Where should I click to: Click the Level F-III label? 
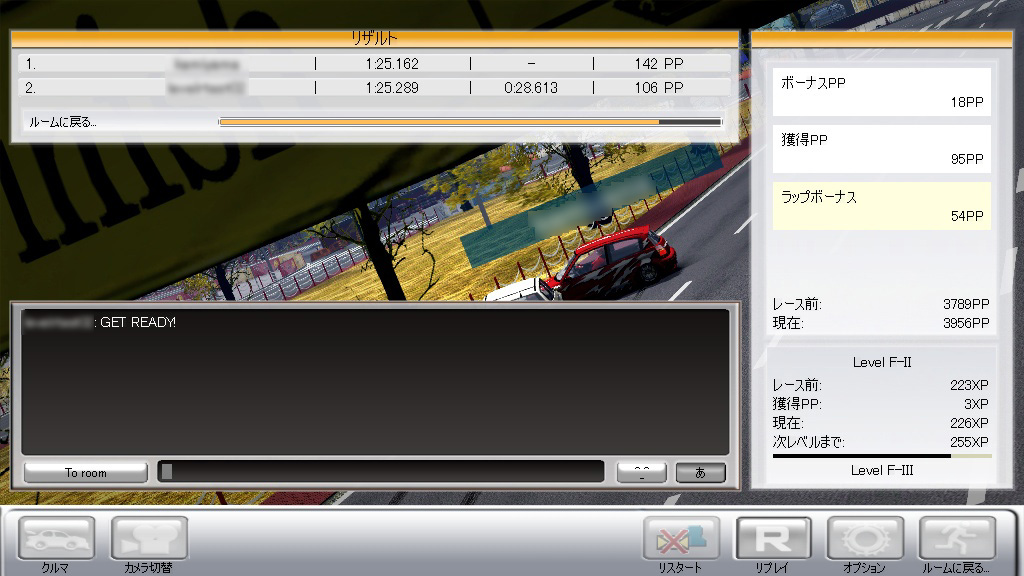882,470
